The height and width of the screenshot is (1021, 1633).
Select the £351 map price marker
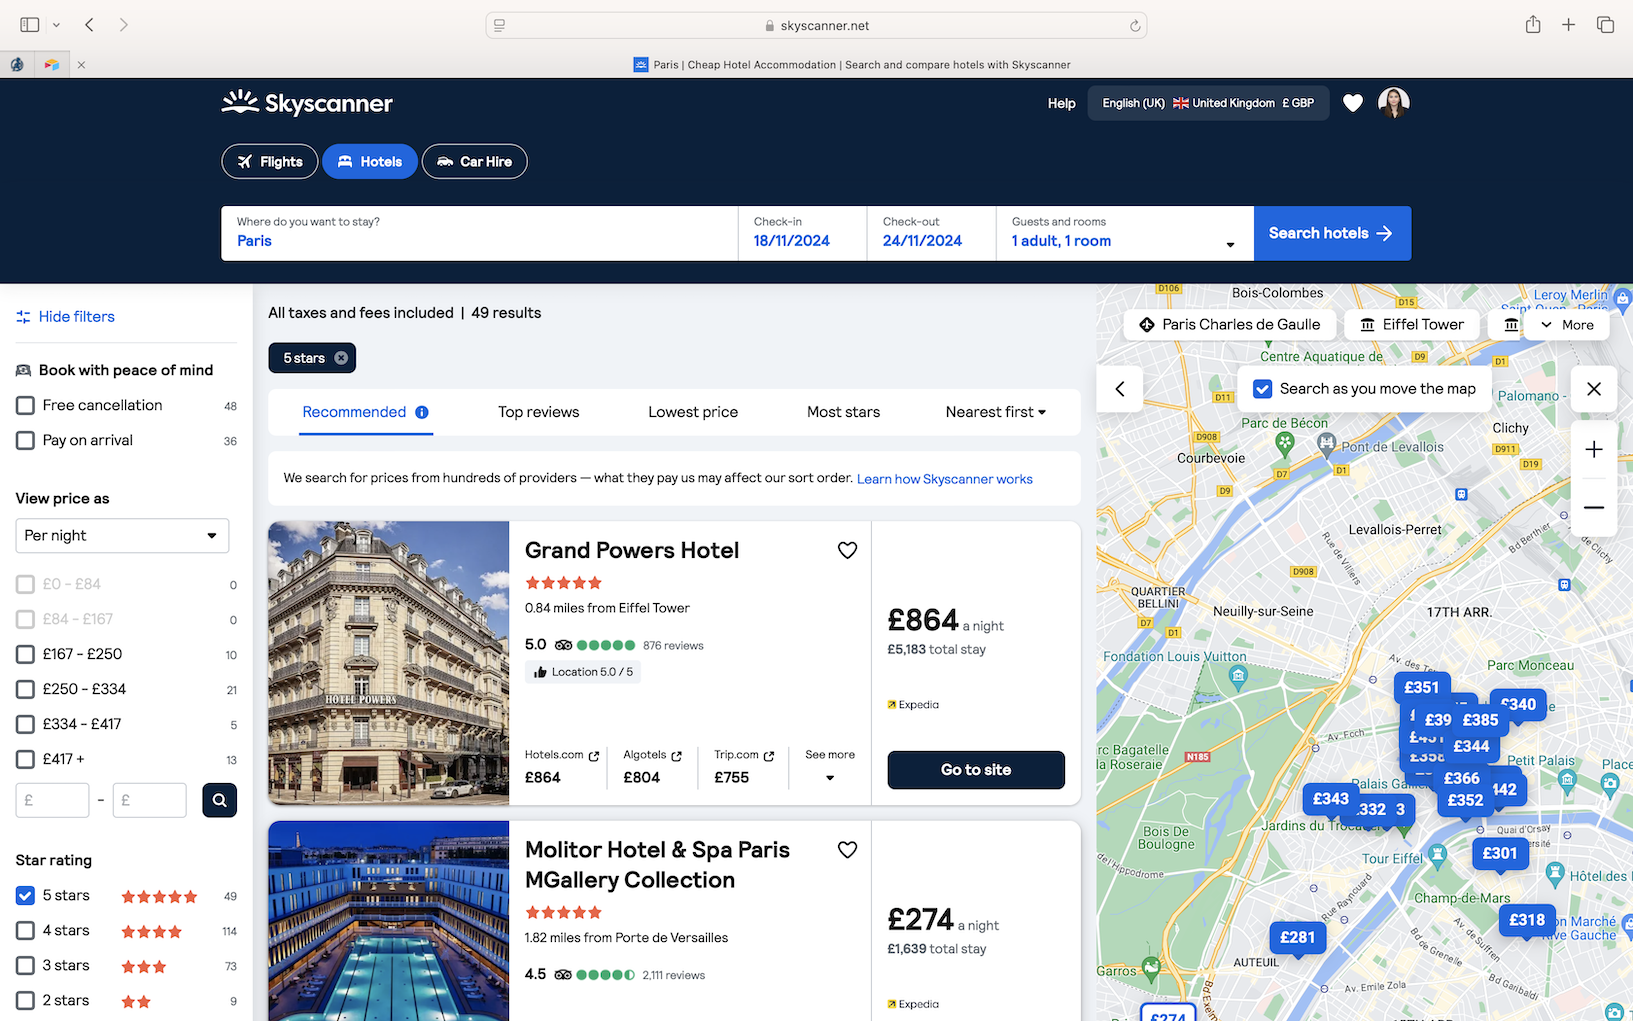1421,687
